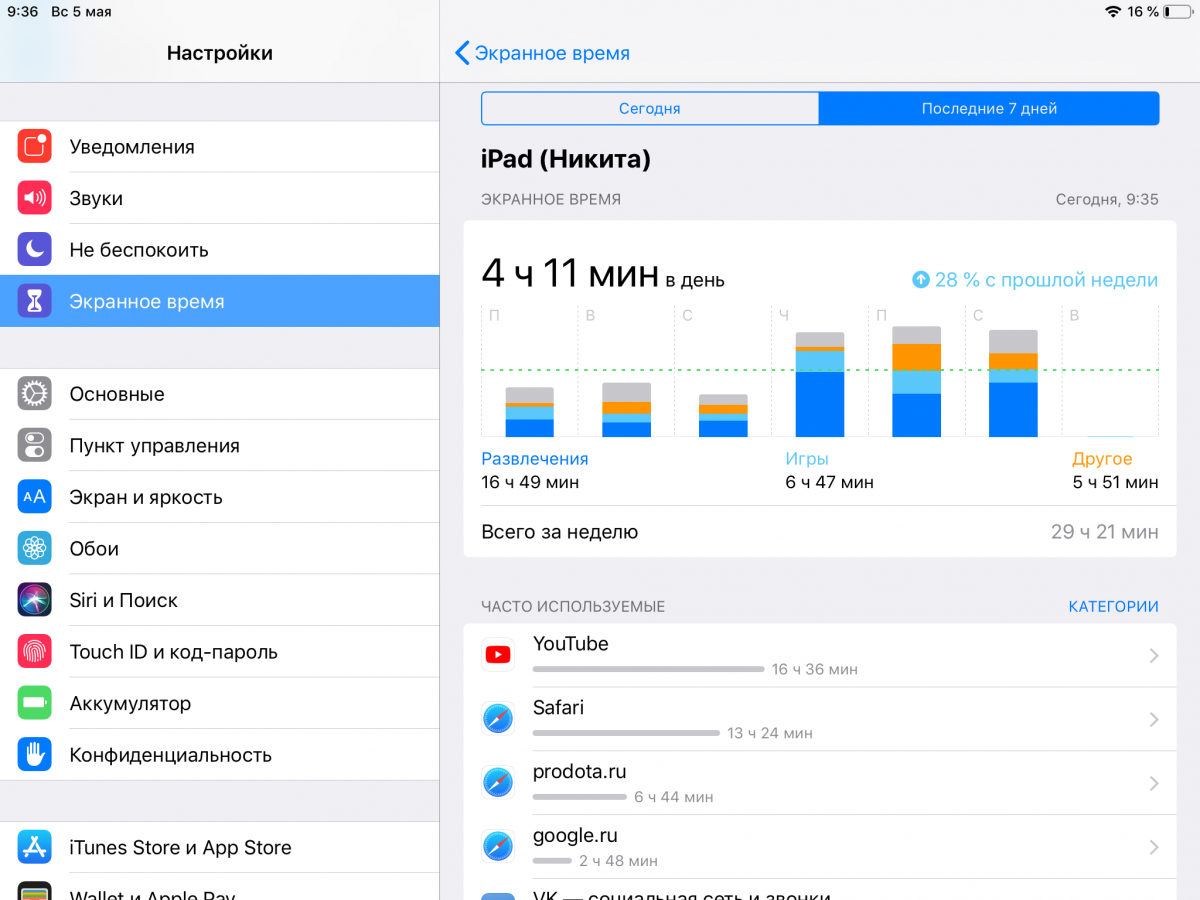The image size is (1200, 900).
Task: Expand the google.ru row chevron
Action: (x=1154, y=848)
